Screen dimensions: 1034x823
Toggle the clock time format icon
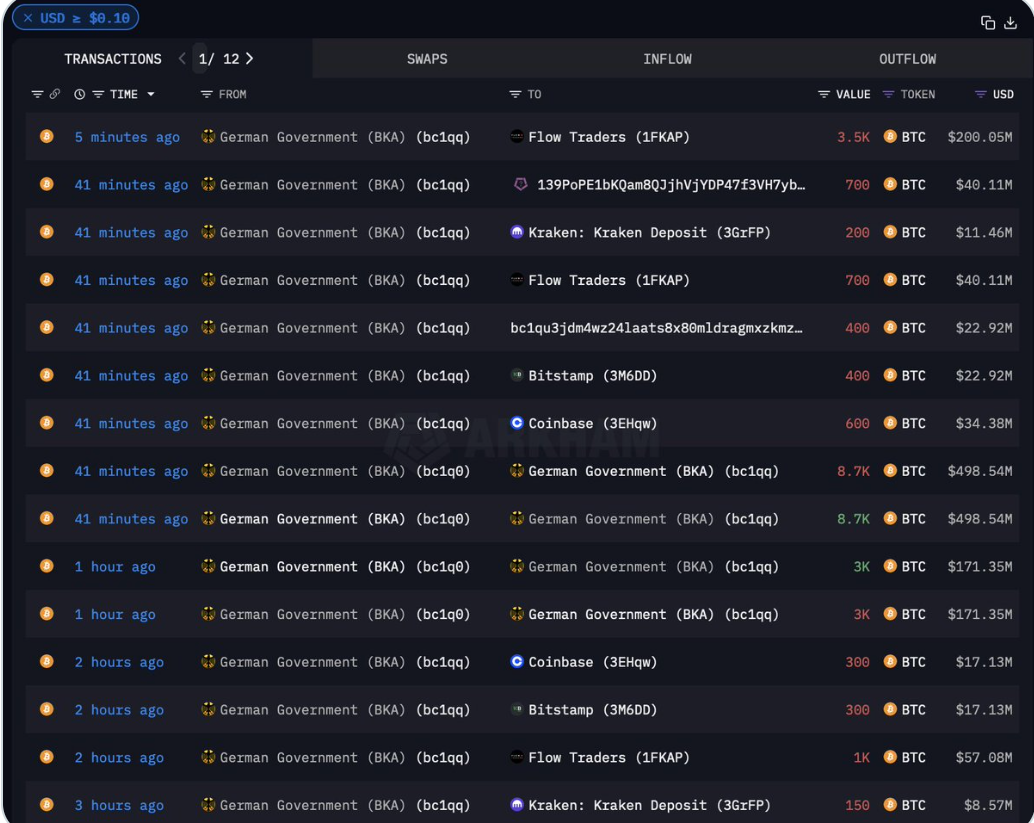click(79, 94)
